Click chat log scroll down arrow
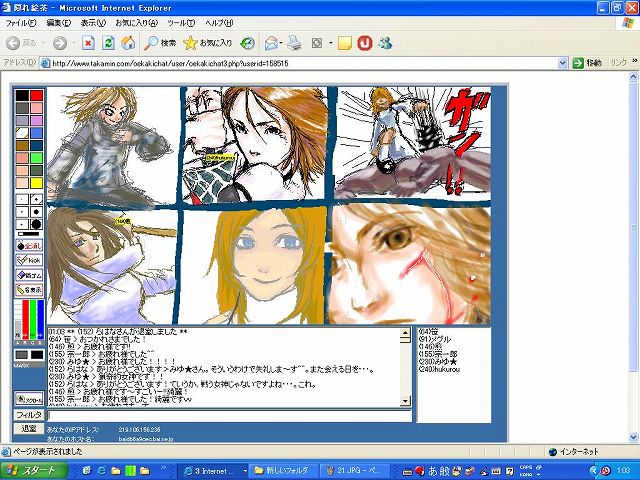 (405, 401)
